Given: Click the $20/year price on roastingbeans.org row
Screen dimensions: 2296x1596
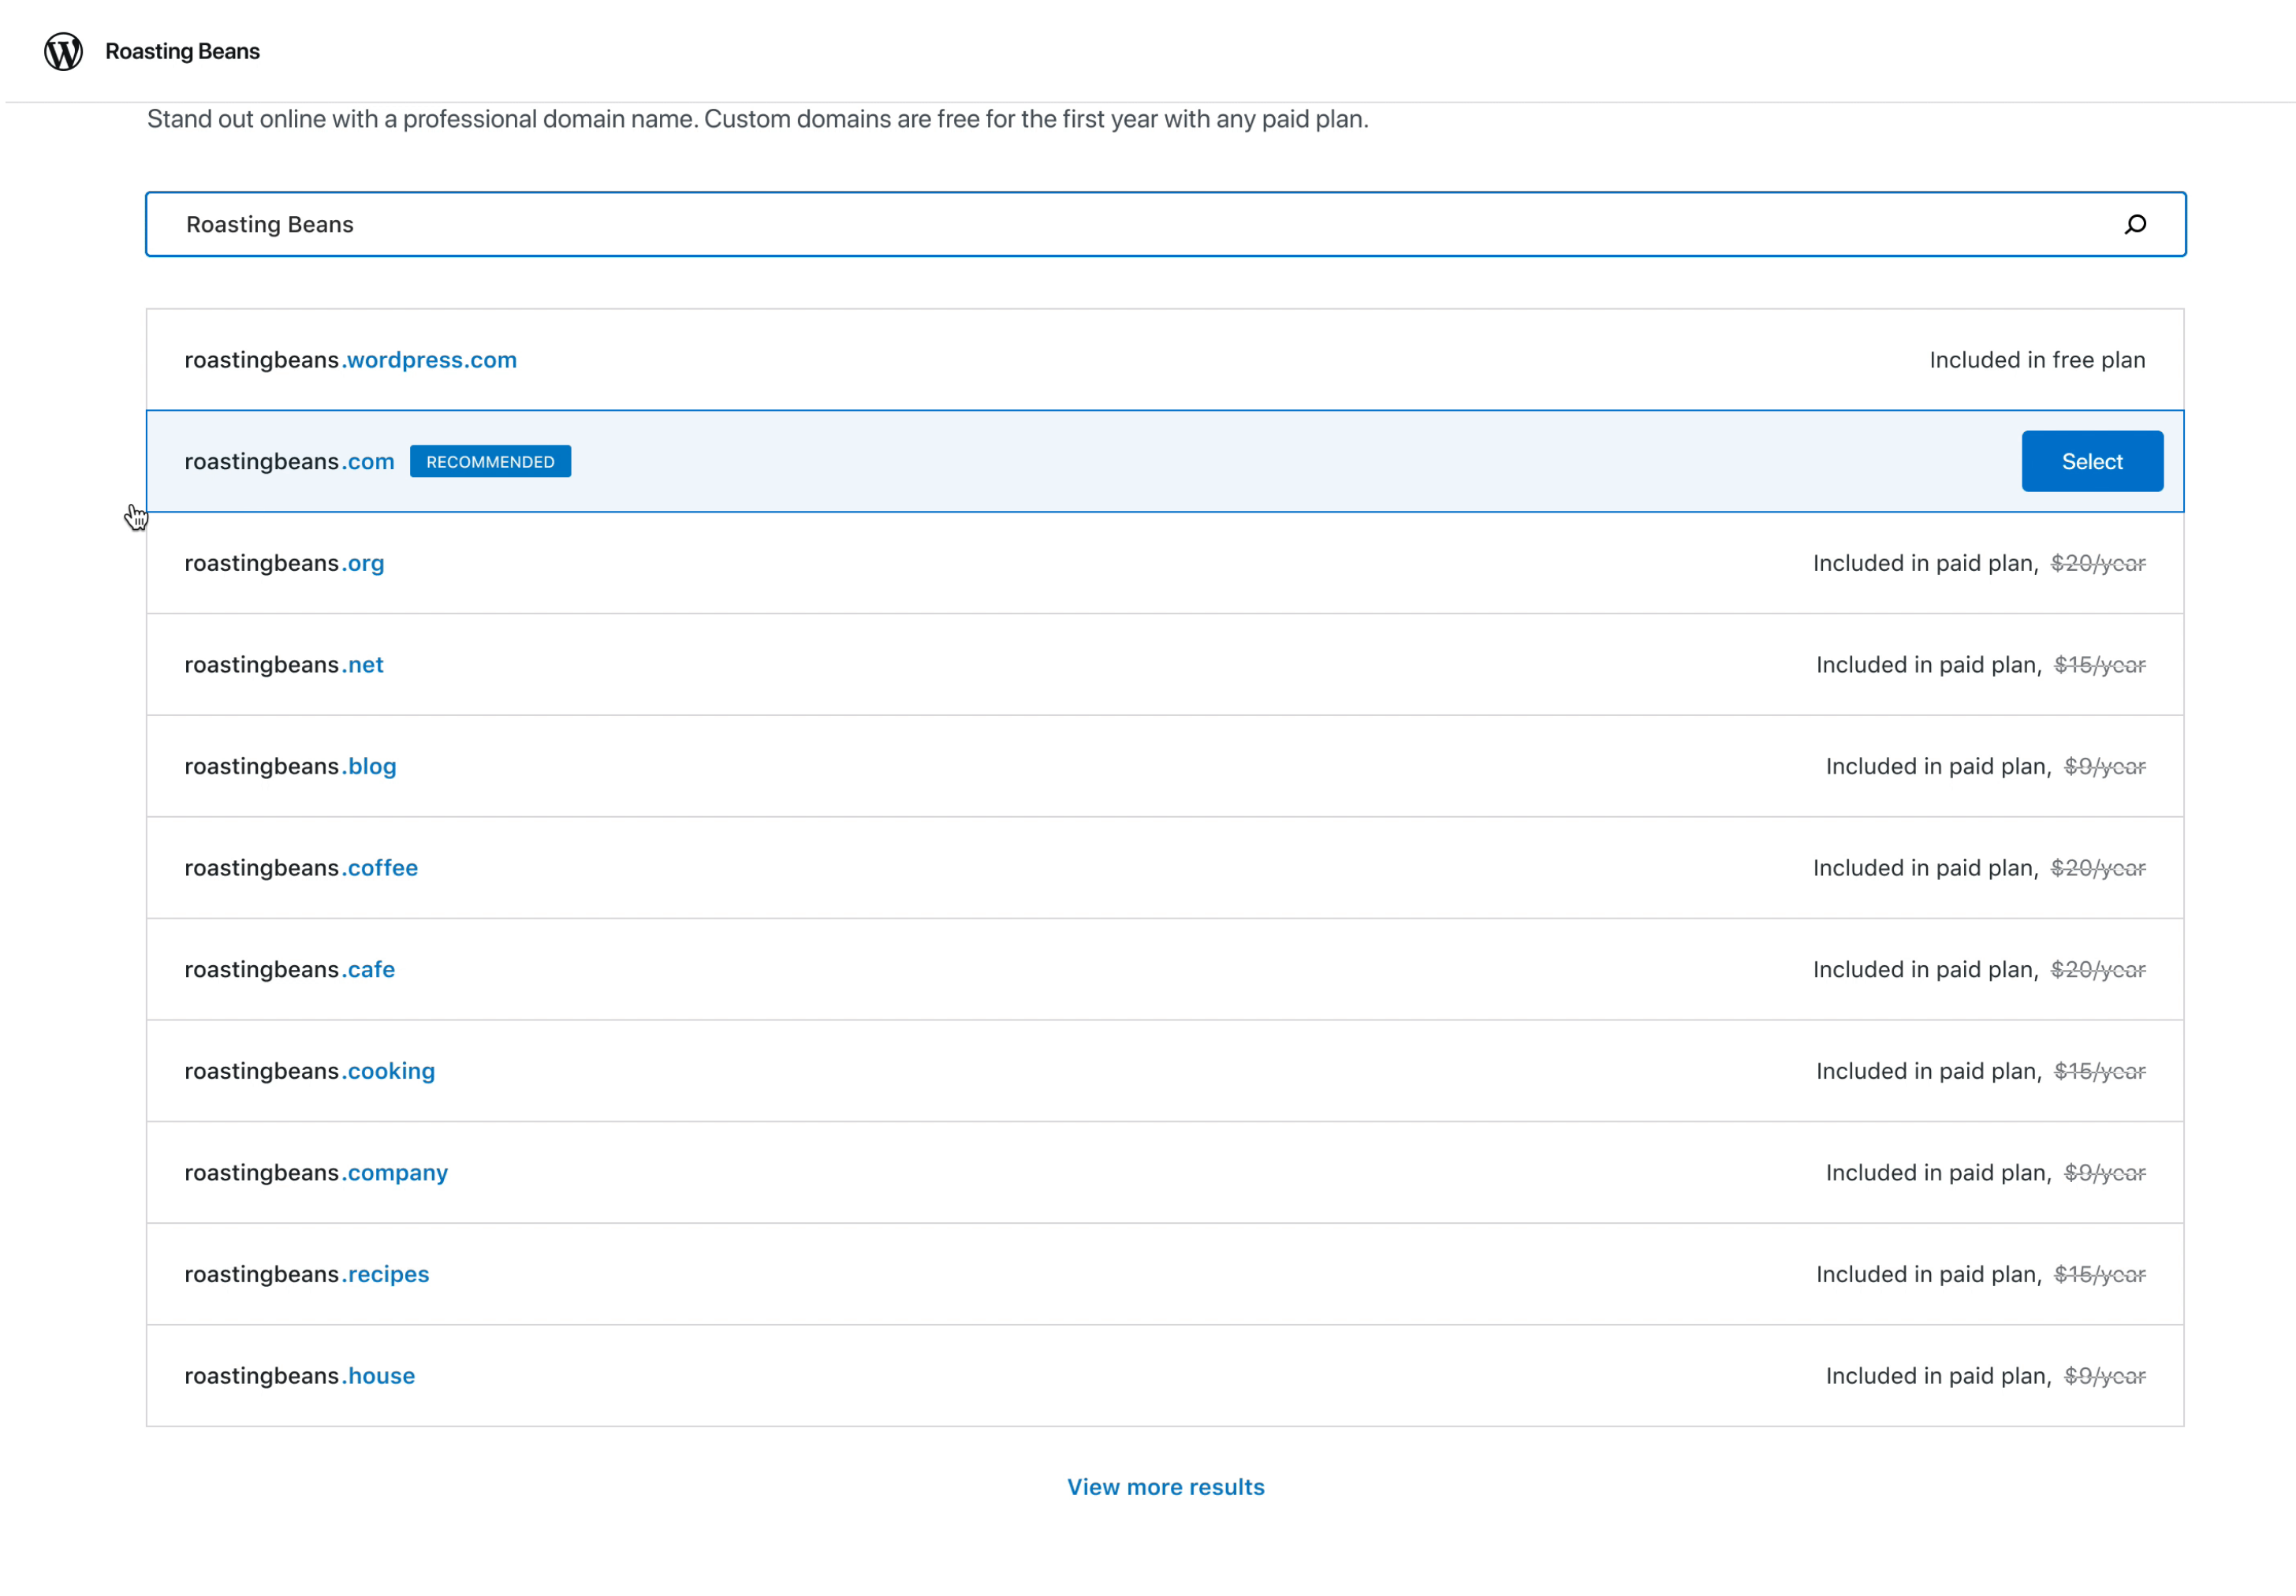Looking at the screenshot, I should tap(2097, 564).
